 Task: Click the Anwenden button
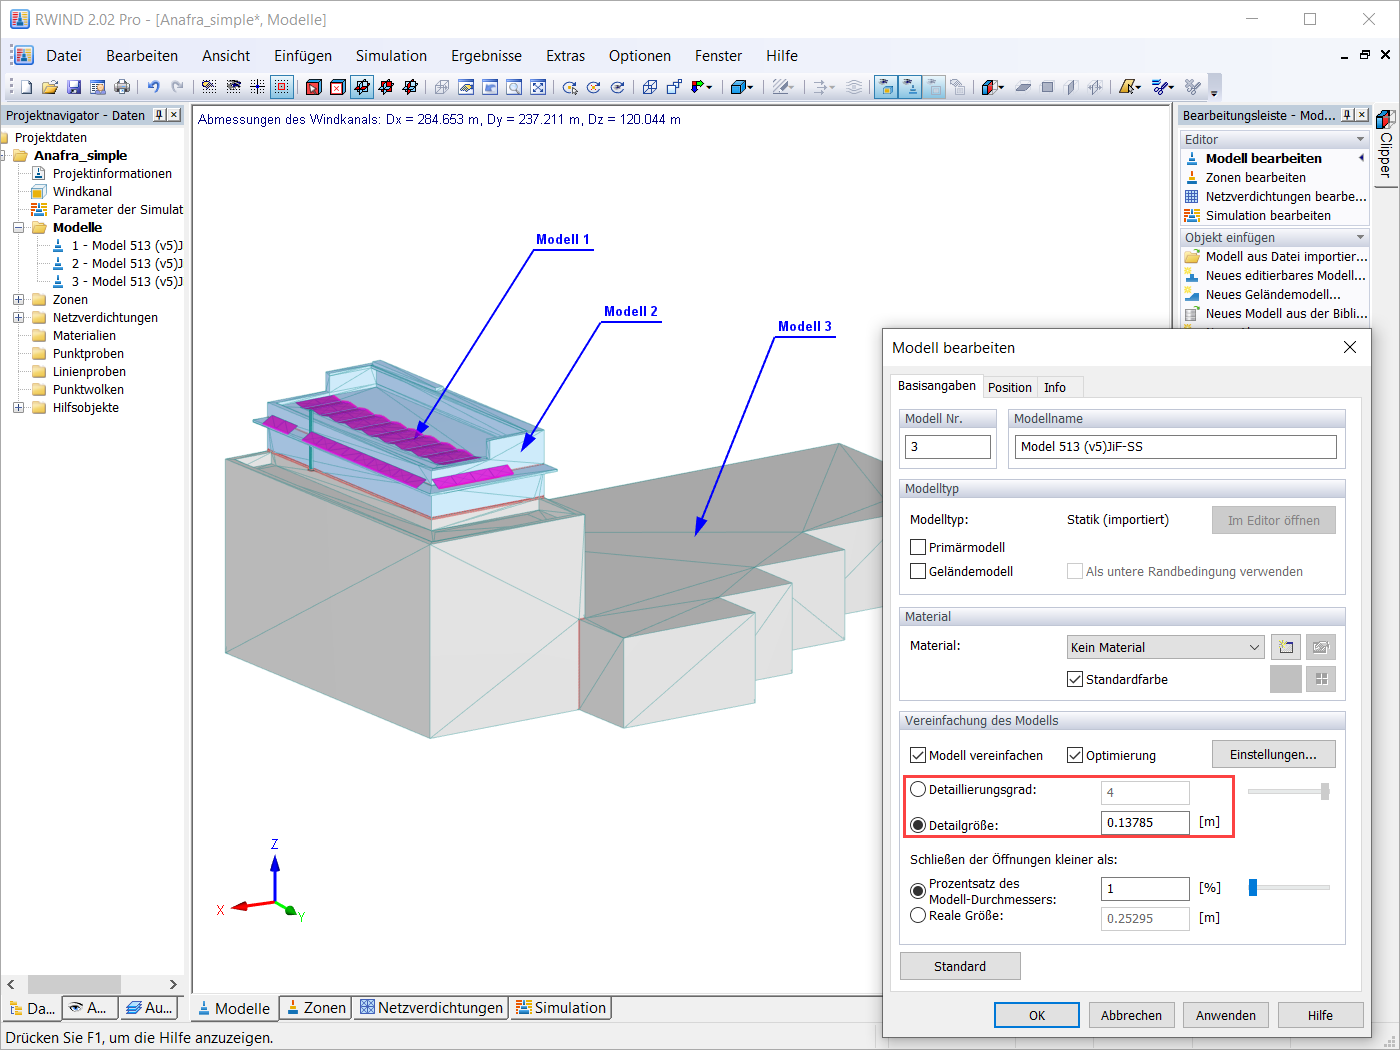point(1226,1015)
